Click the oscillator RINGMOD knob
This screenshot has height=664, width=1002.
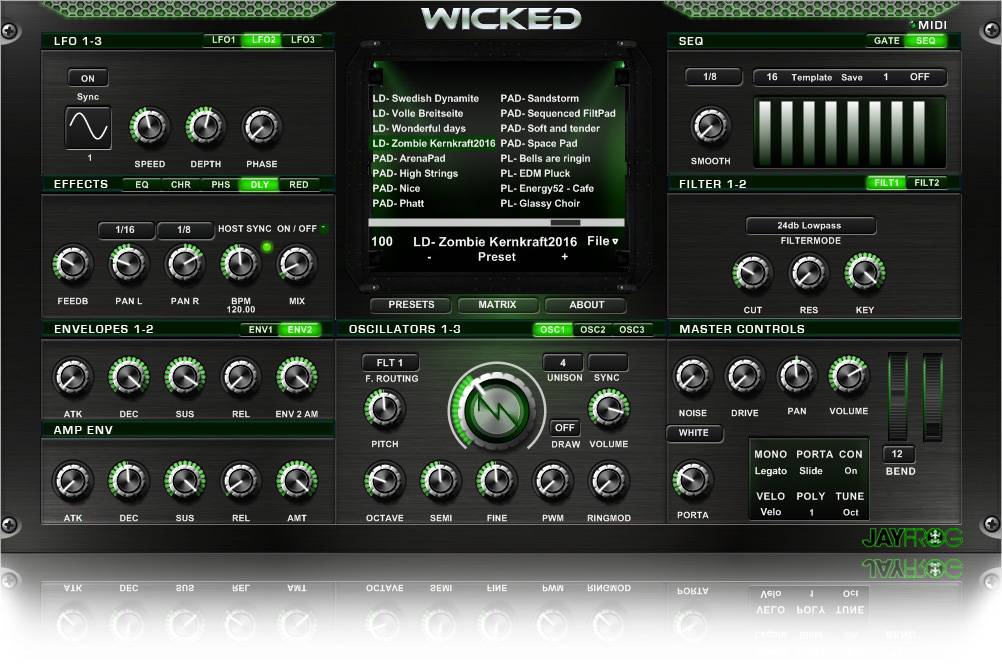click(x=608, y=481)
